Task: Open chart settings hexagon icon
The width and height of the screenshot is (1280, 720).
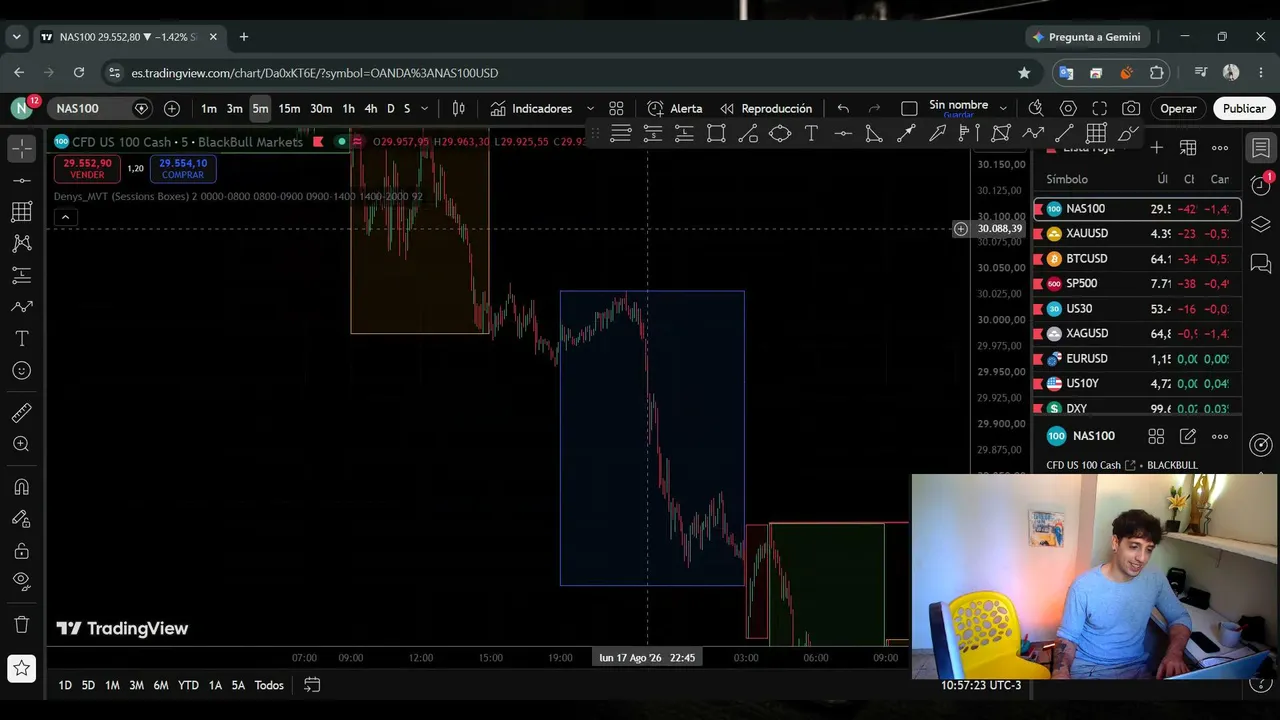Action: [1068, 108]
